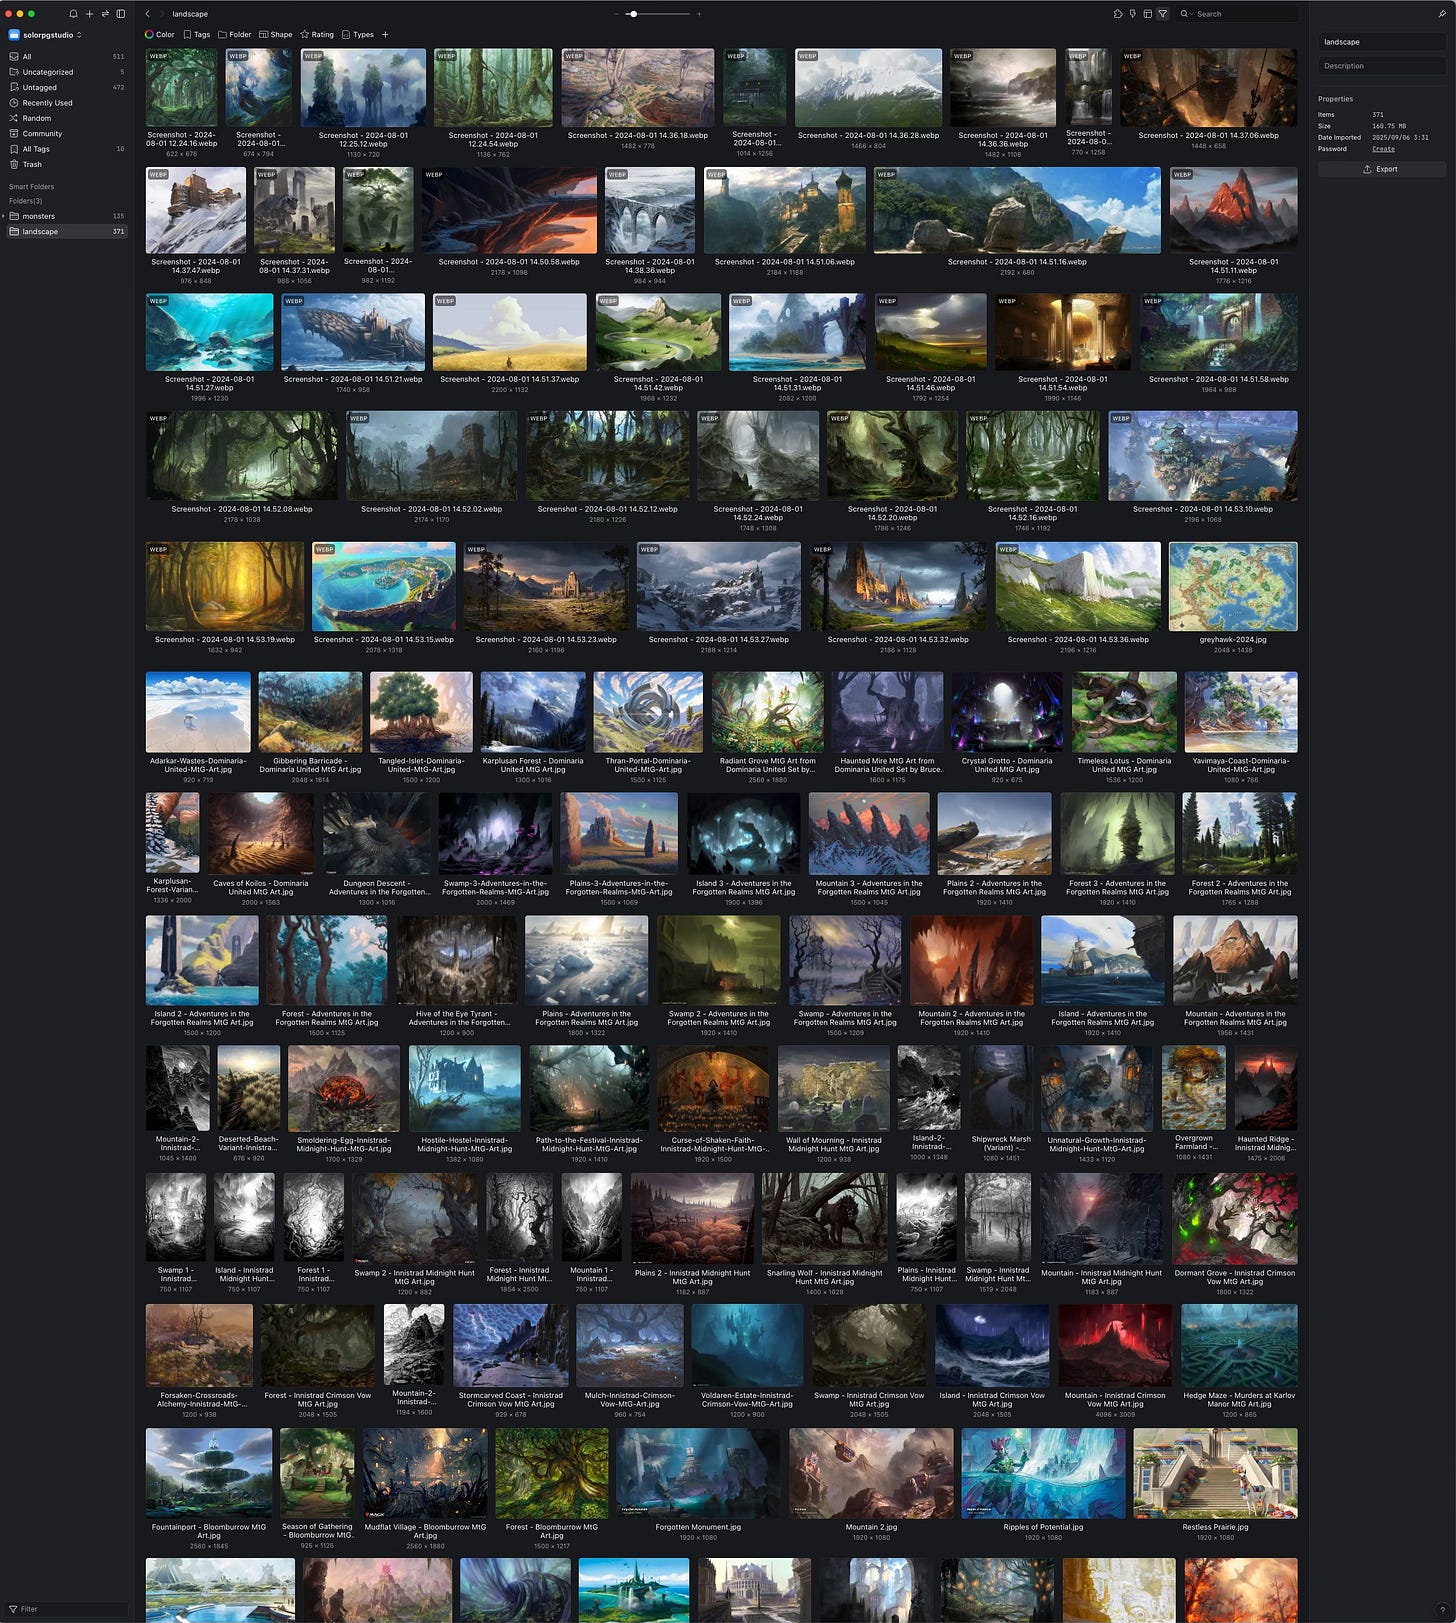Select Dormant Grove - Innistrad Crimson Vow thumbnail
This screenshot has height=1623, width=1456.
[x=1234, y=1217]
